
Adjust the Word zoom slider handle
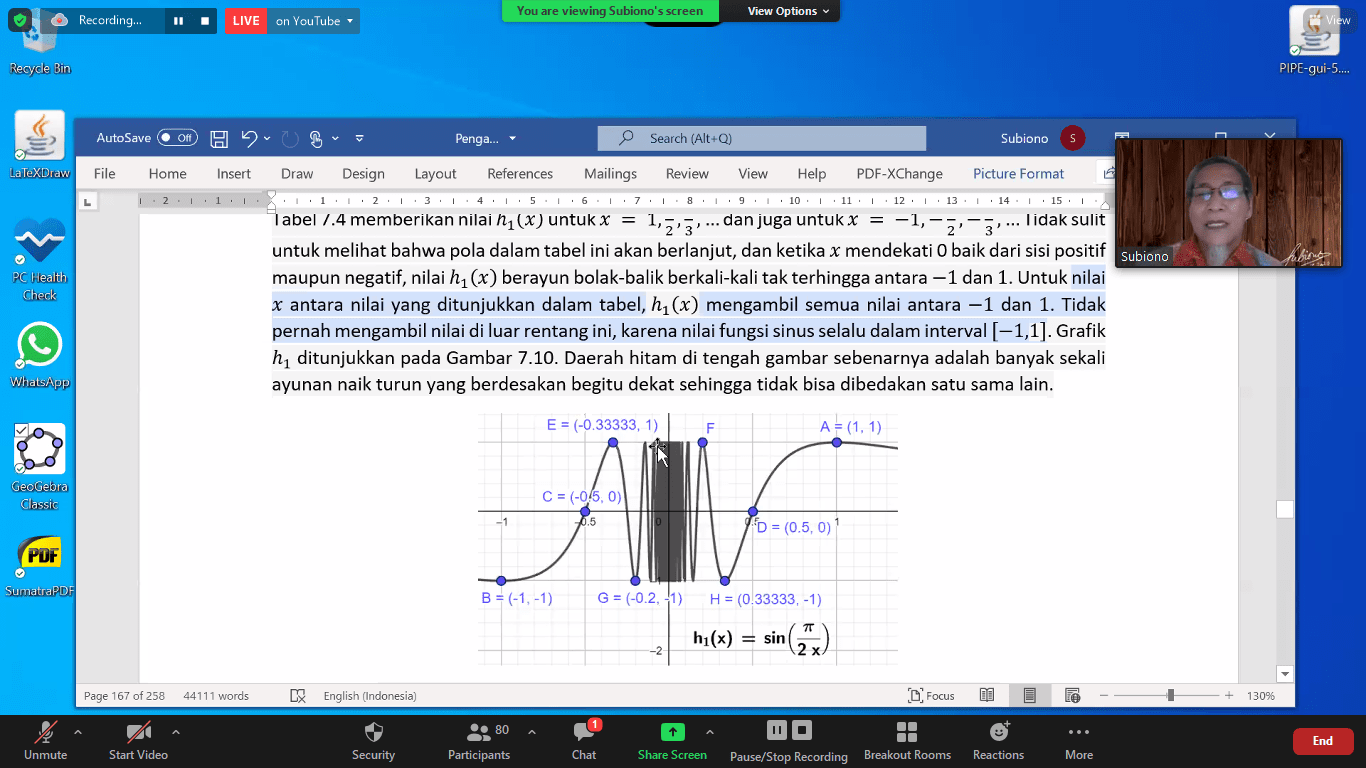pos(1170,696)
